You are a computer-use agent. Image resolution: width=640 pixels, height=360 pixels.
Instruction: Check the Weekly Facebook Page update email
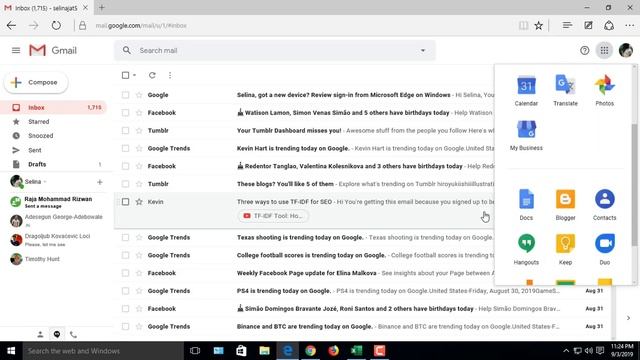tap(125, 273)
